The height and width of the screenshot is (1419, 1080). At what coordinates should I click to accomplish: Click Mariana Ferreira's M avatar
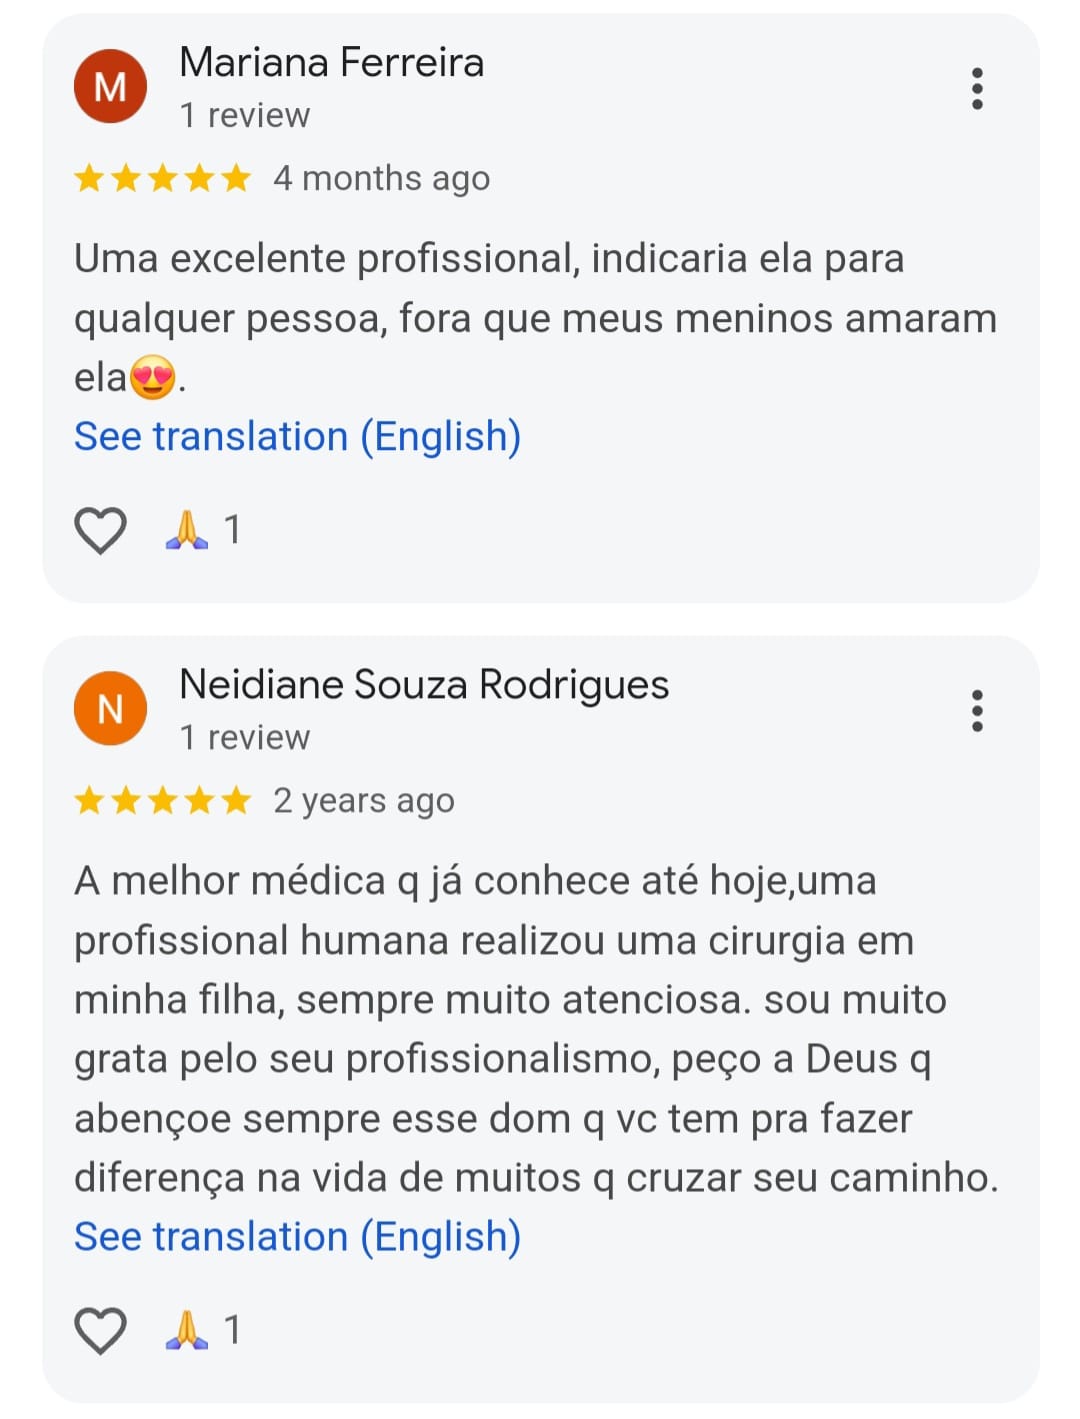[110, 87]
